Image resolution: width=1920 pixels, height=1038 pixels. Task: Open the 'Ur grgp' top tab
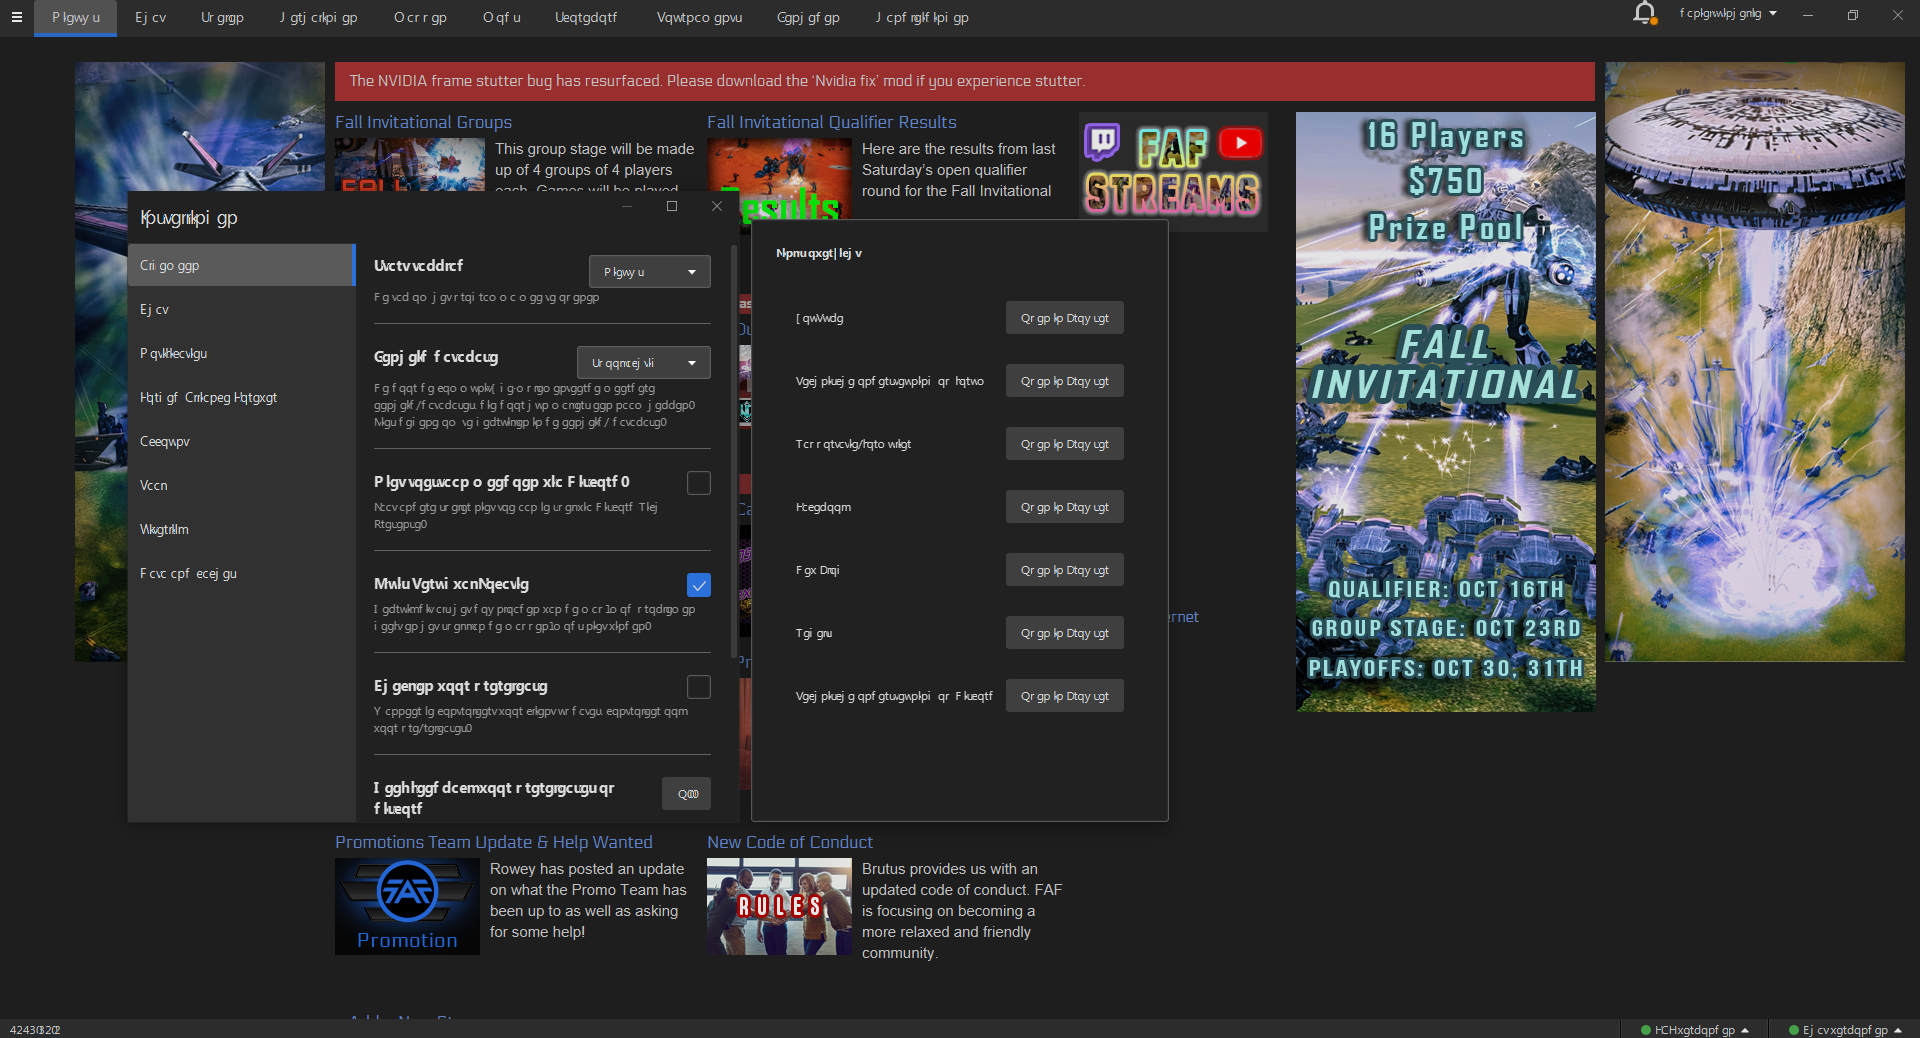222,18
